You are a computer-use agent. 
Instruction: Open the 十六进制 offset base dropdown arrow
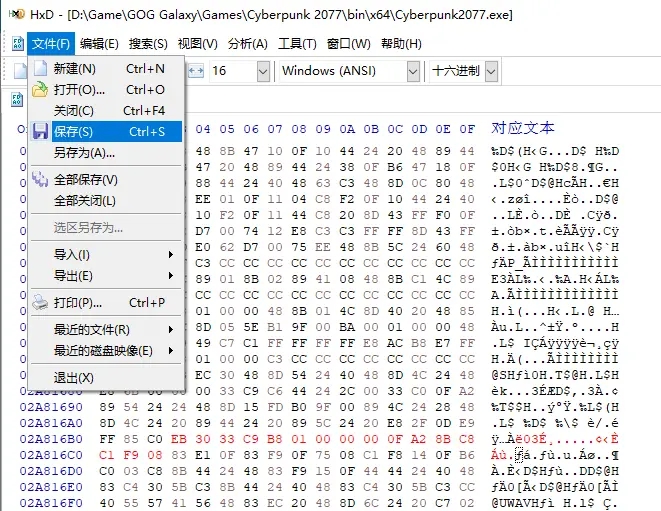491,71
